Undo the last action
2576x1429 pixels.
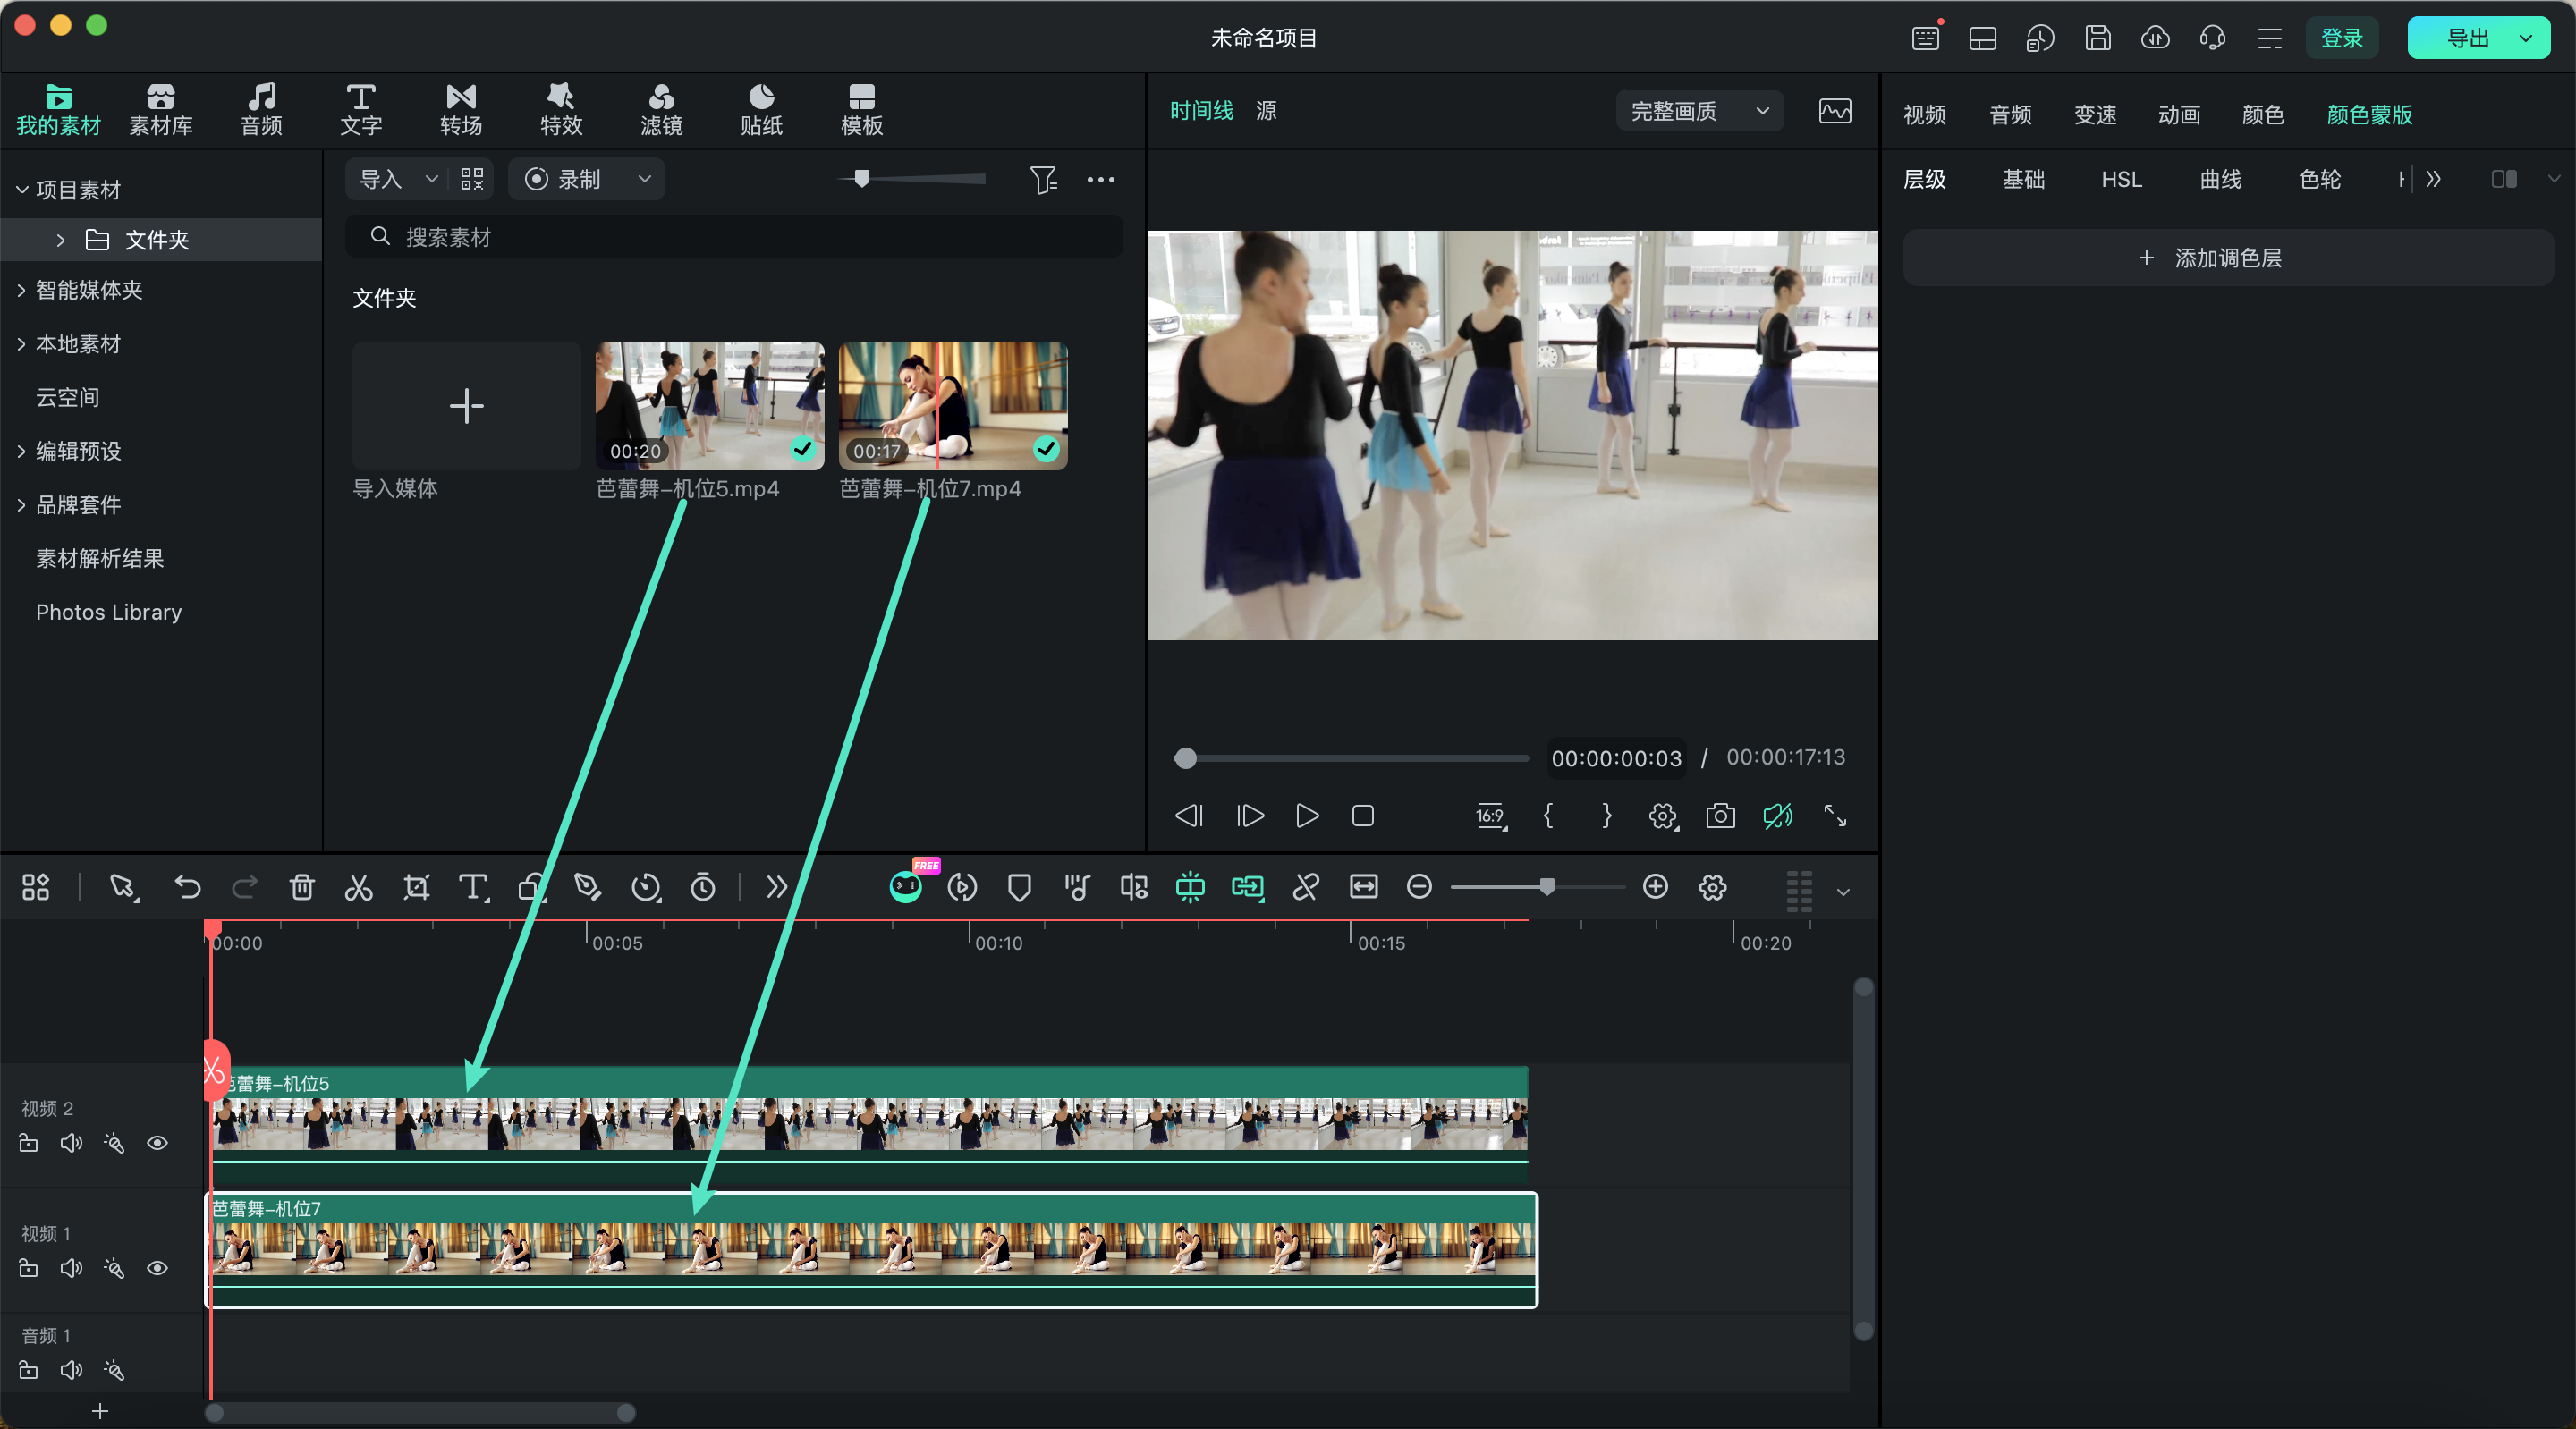(187, 887)
